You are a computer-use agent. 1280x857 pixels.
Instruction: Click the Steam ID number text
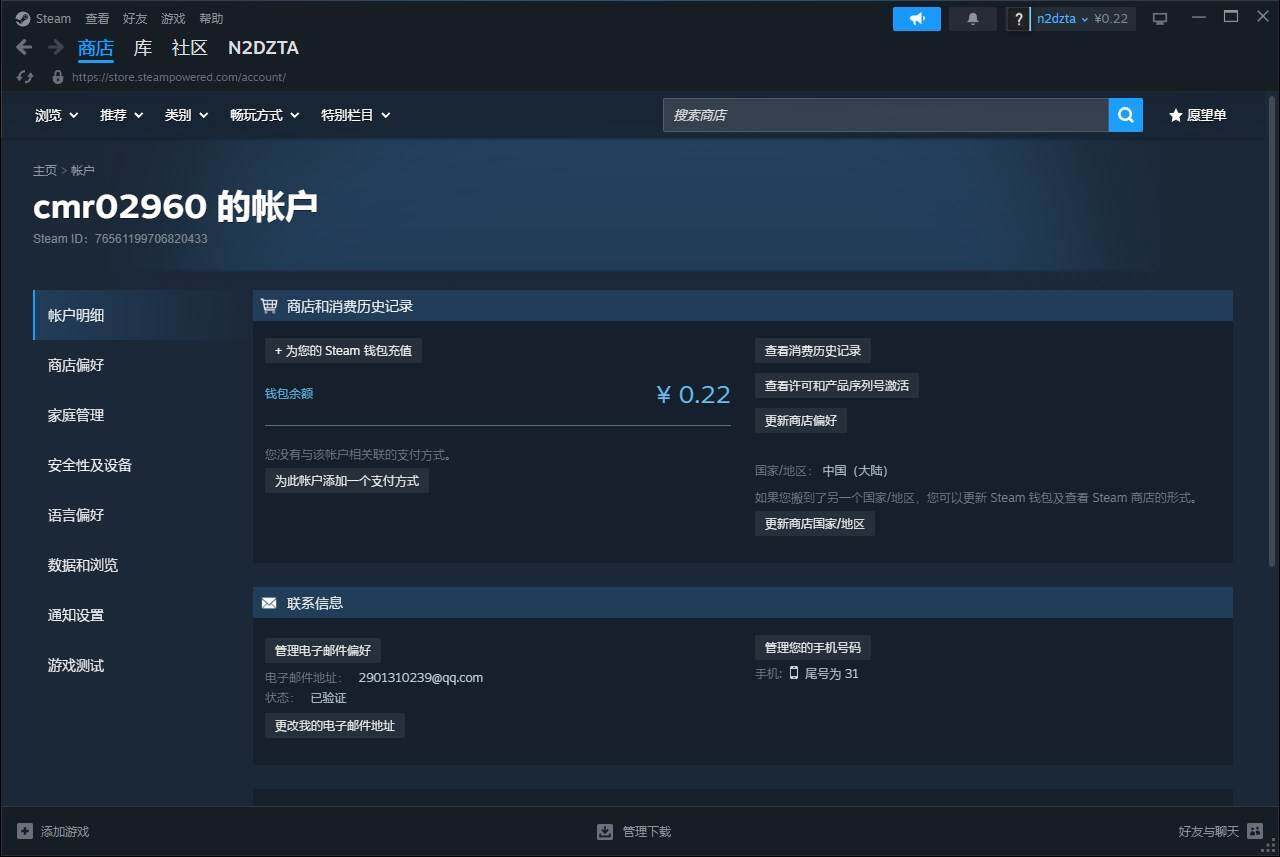(x=151, y=239)
